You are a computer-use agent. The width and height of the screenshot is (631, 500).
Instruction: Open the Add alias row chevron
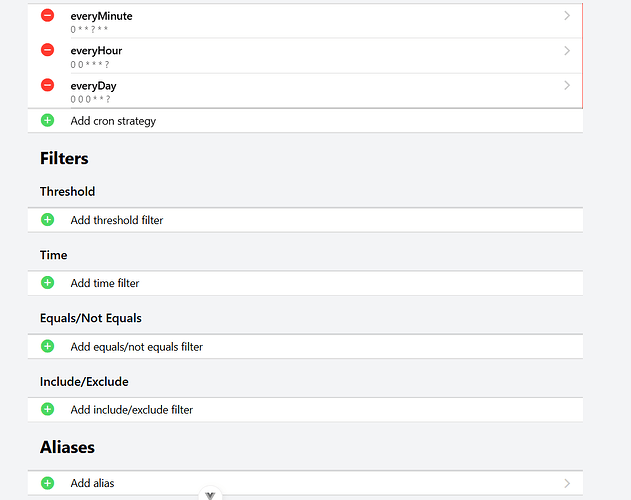pos(567,483)
